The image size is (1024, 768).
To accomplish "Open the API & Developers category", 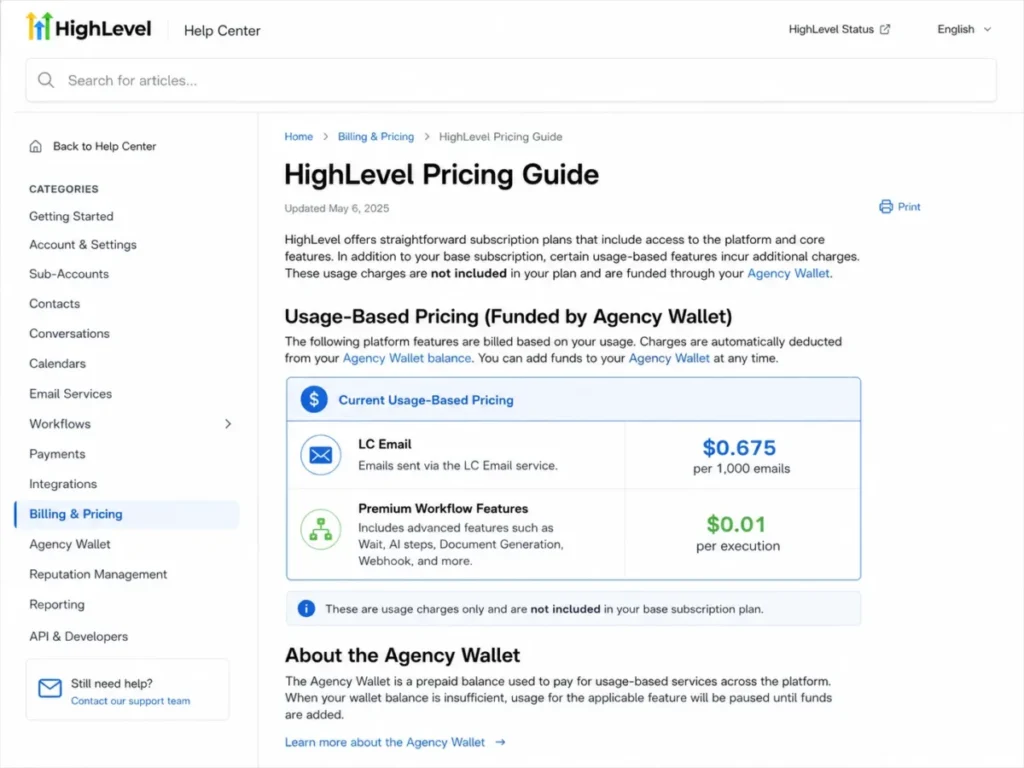I will click(78, 636).
